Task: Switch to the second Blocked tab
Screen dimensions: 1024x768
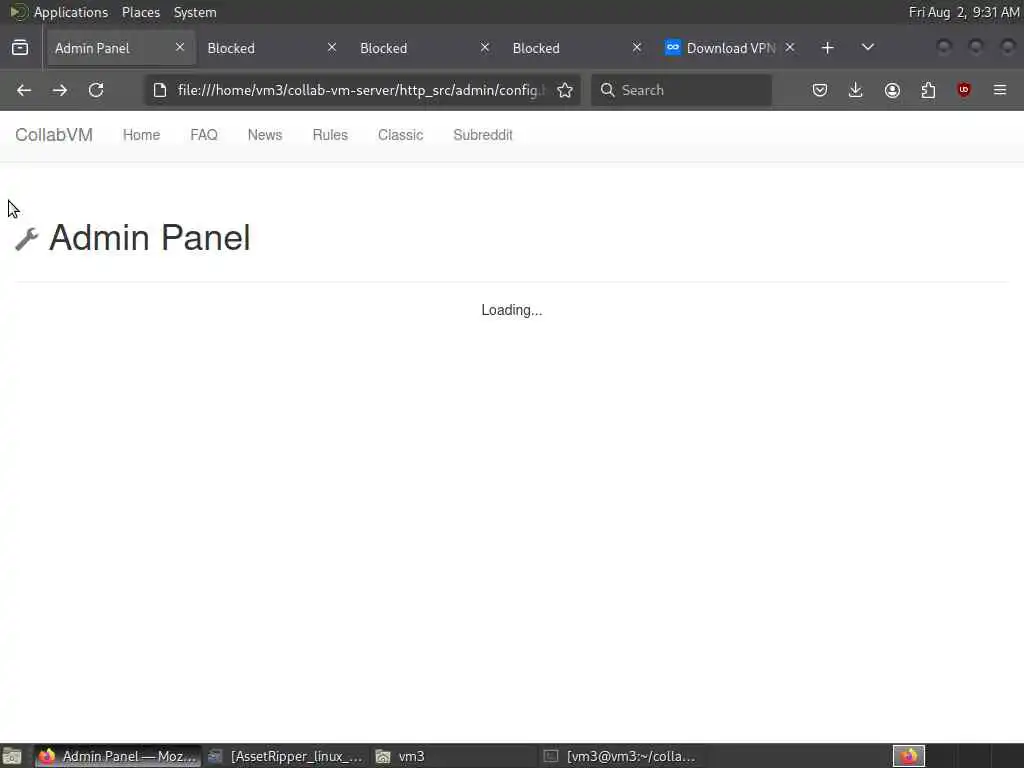Action: coord(424,48)
